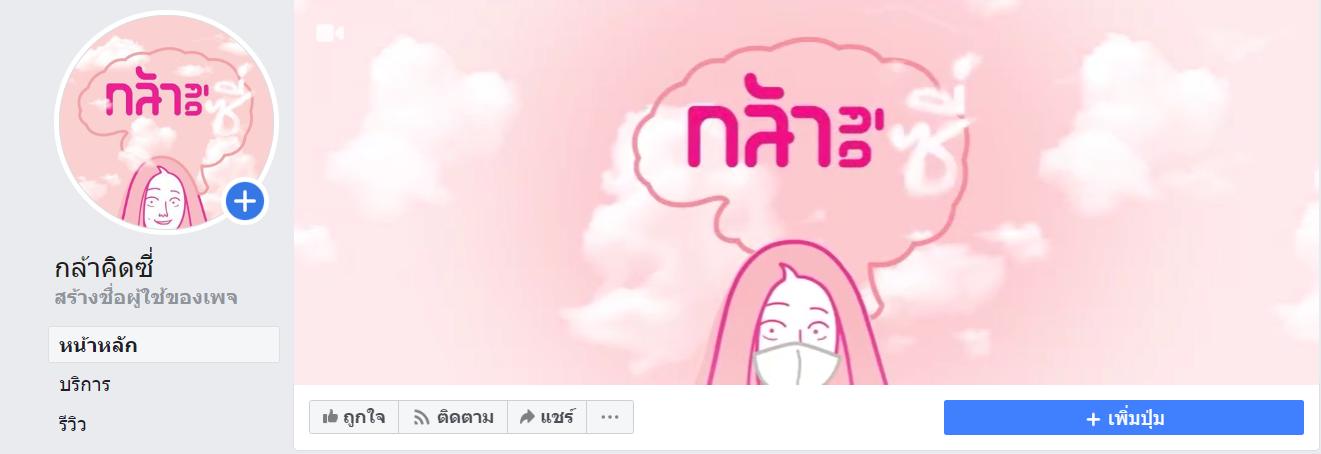Click the thumbs-up icon in ถูกใจ
This screenshot has height=454, width=1321.
[330, 417]
